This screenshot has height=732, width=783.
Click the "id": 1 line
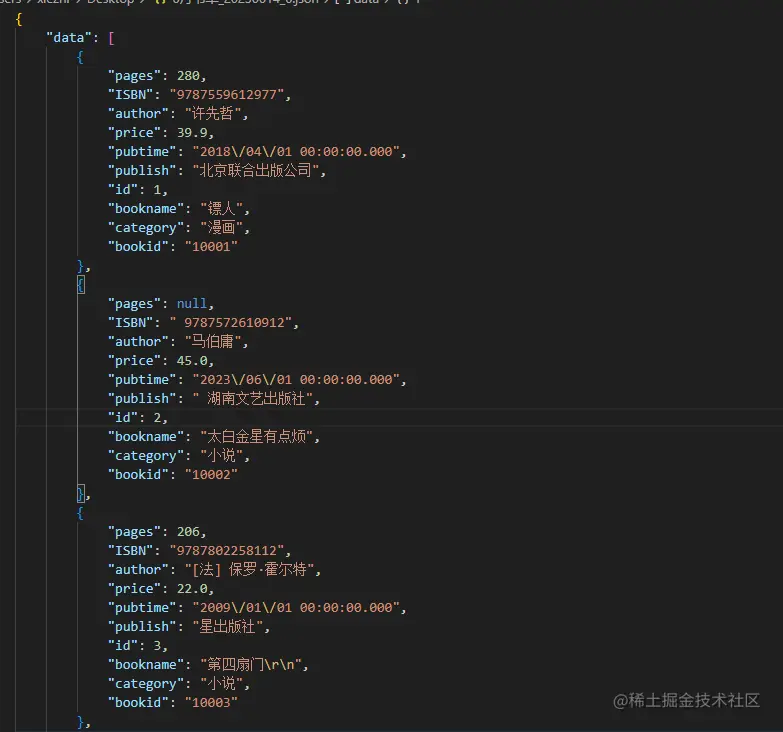pos(138,190)
